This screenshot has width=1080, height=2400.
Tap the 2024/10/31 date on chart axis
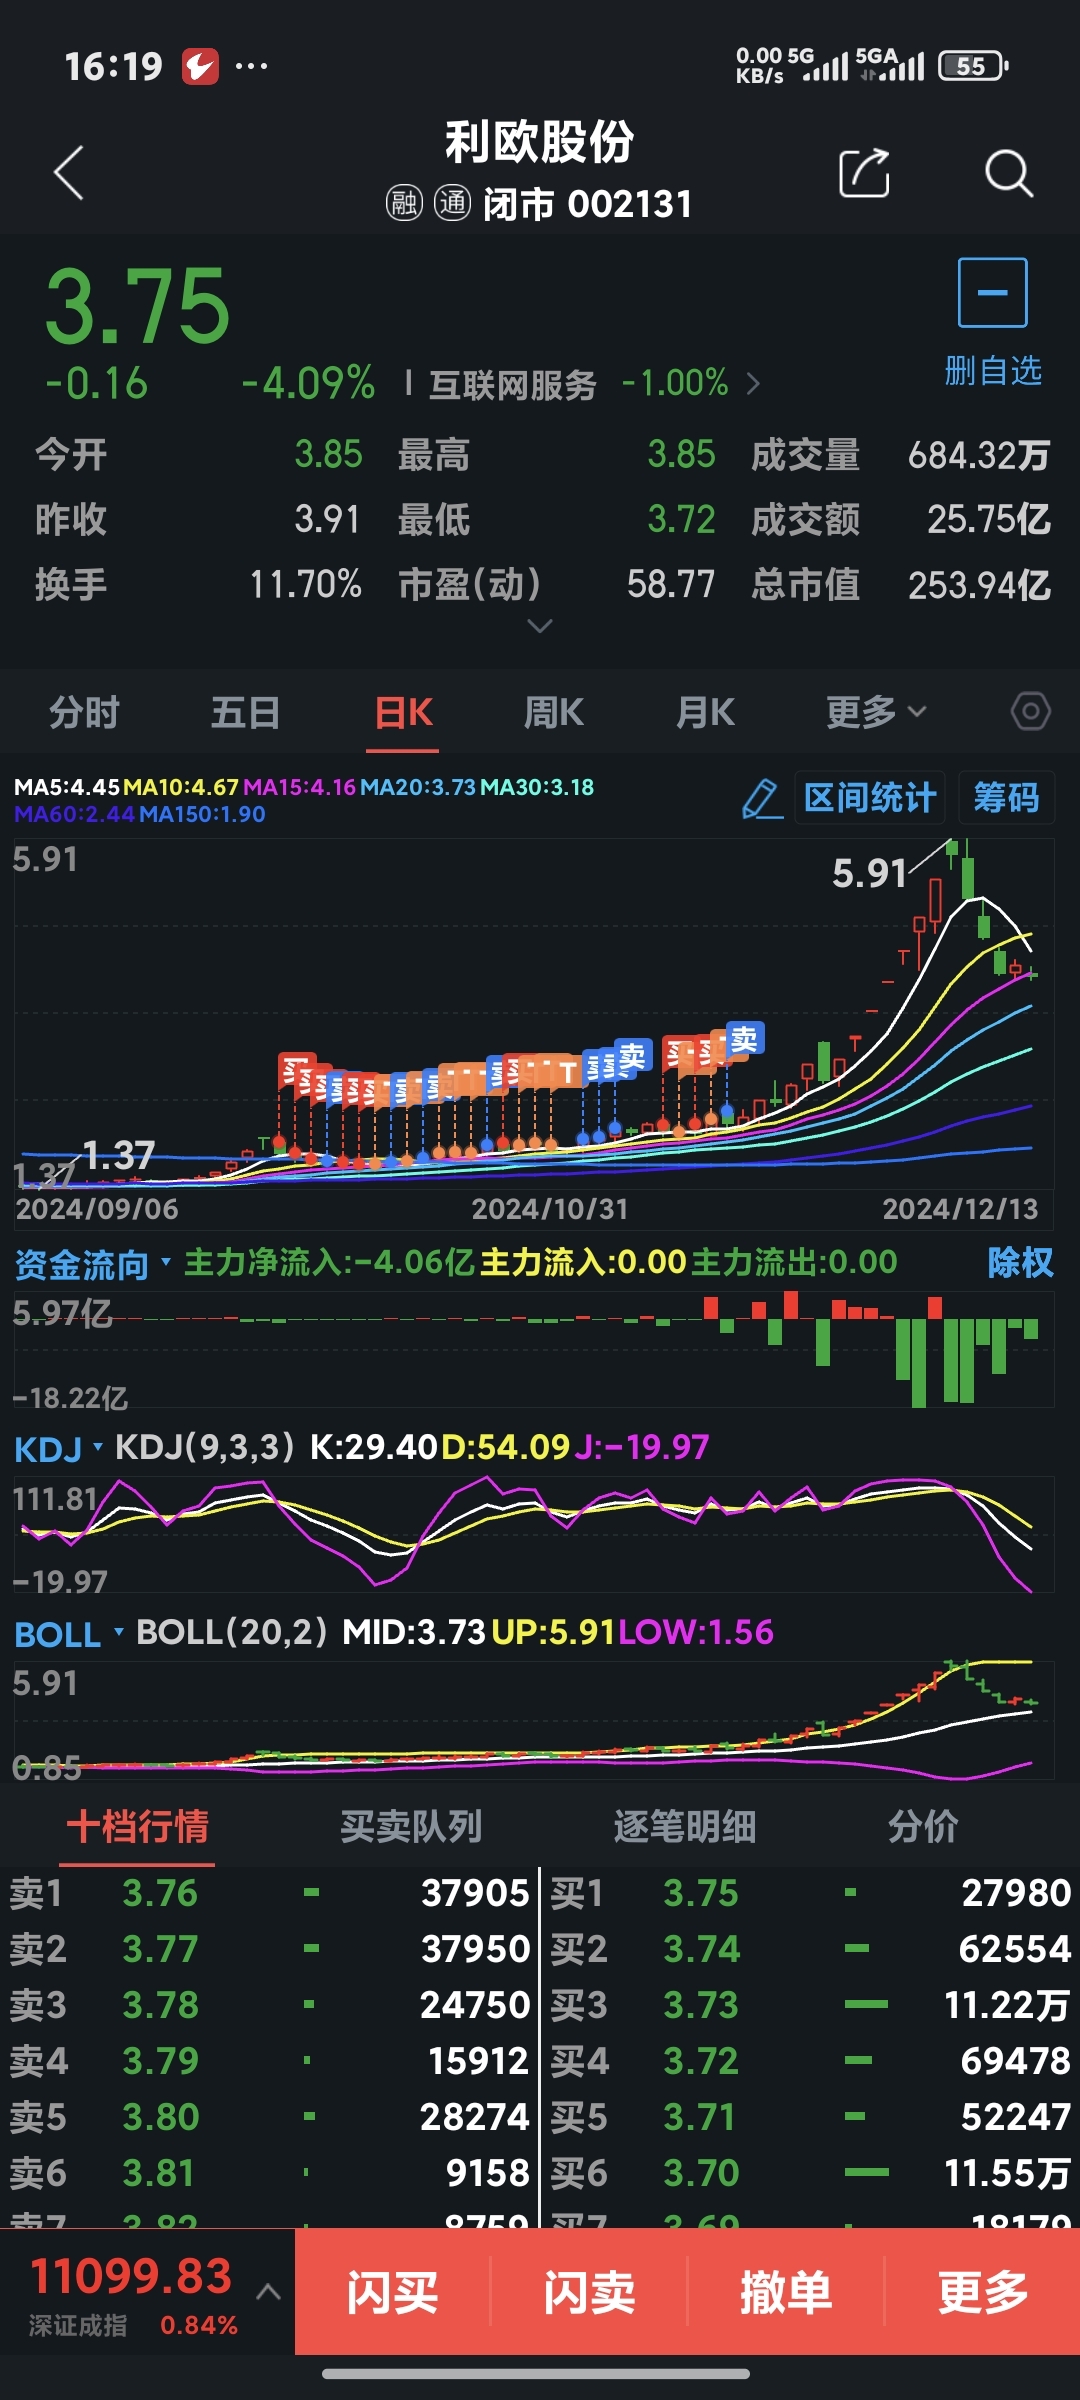point(550,1209)
